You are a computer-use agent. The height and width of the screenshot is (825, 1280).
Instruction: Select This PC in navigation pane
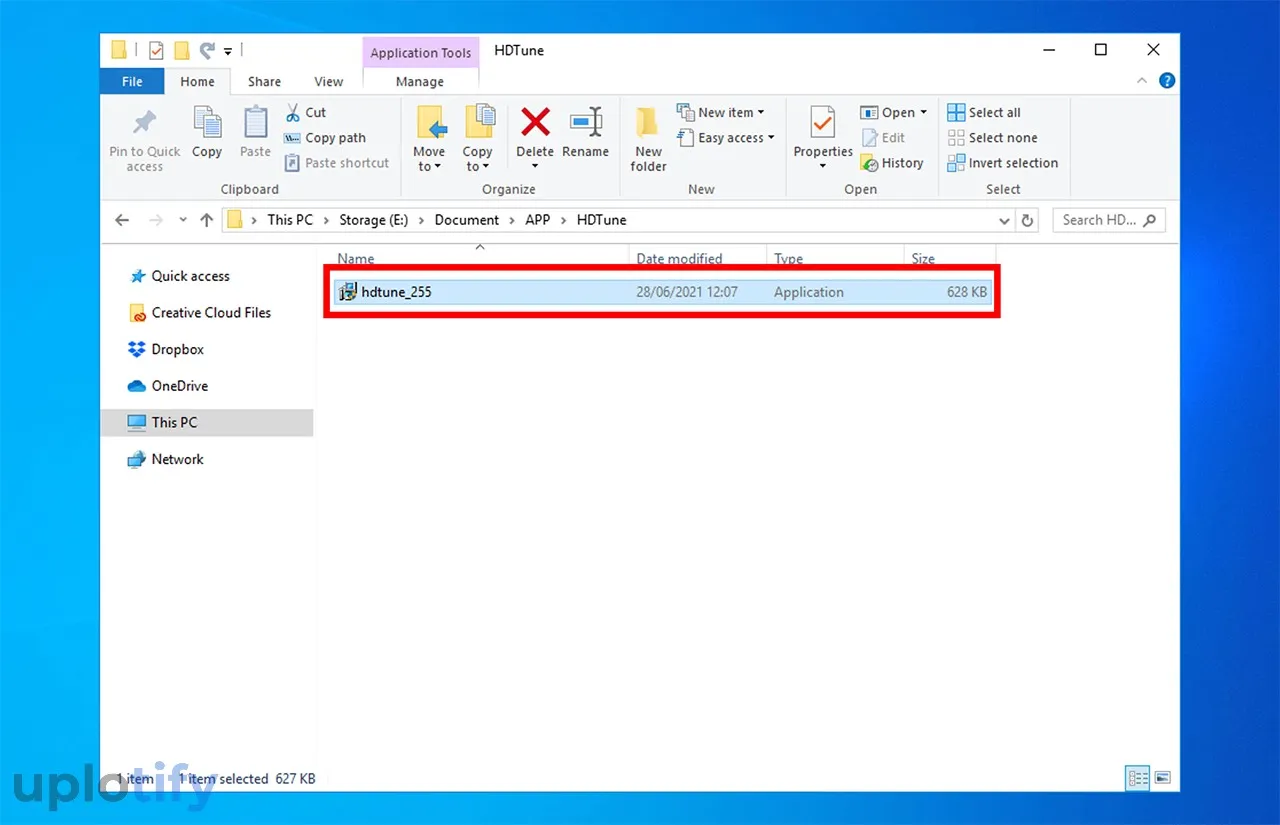point(207,423)
